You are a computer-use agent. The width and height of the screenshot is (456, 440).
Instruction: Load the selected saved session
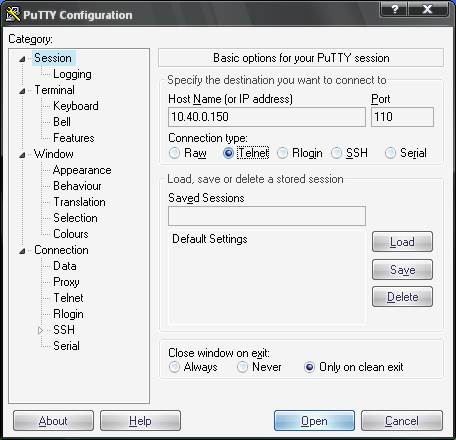tap(402, 242)
